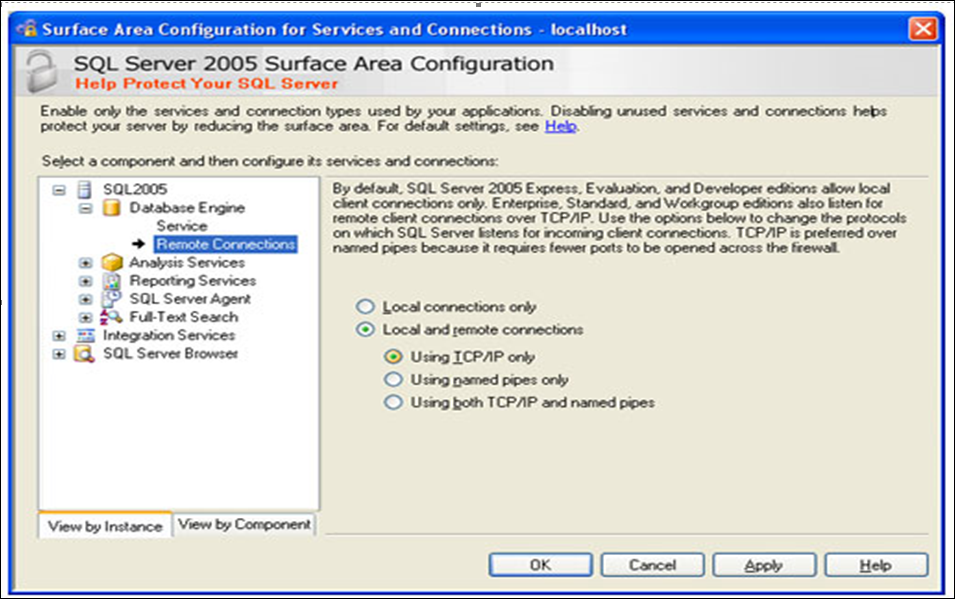This screenshot has height=599, width=955.
Task: Click the Integration Services icon
Action: tap(85, 336)
